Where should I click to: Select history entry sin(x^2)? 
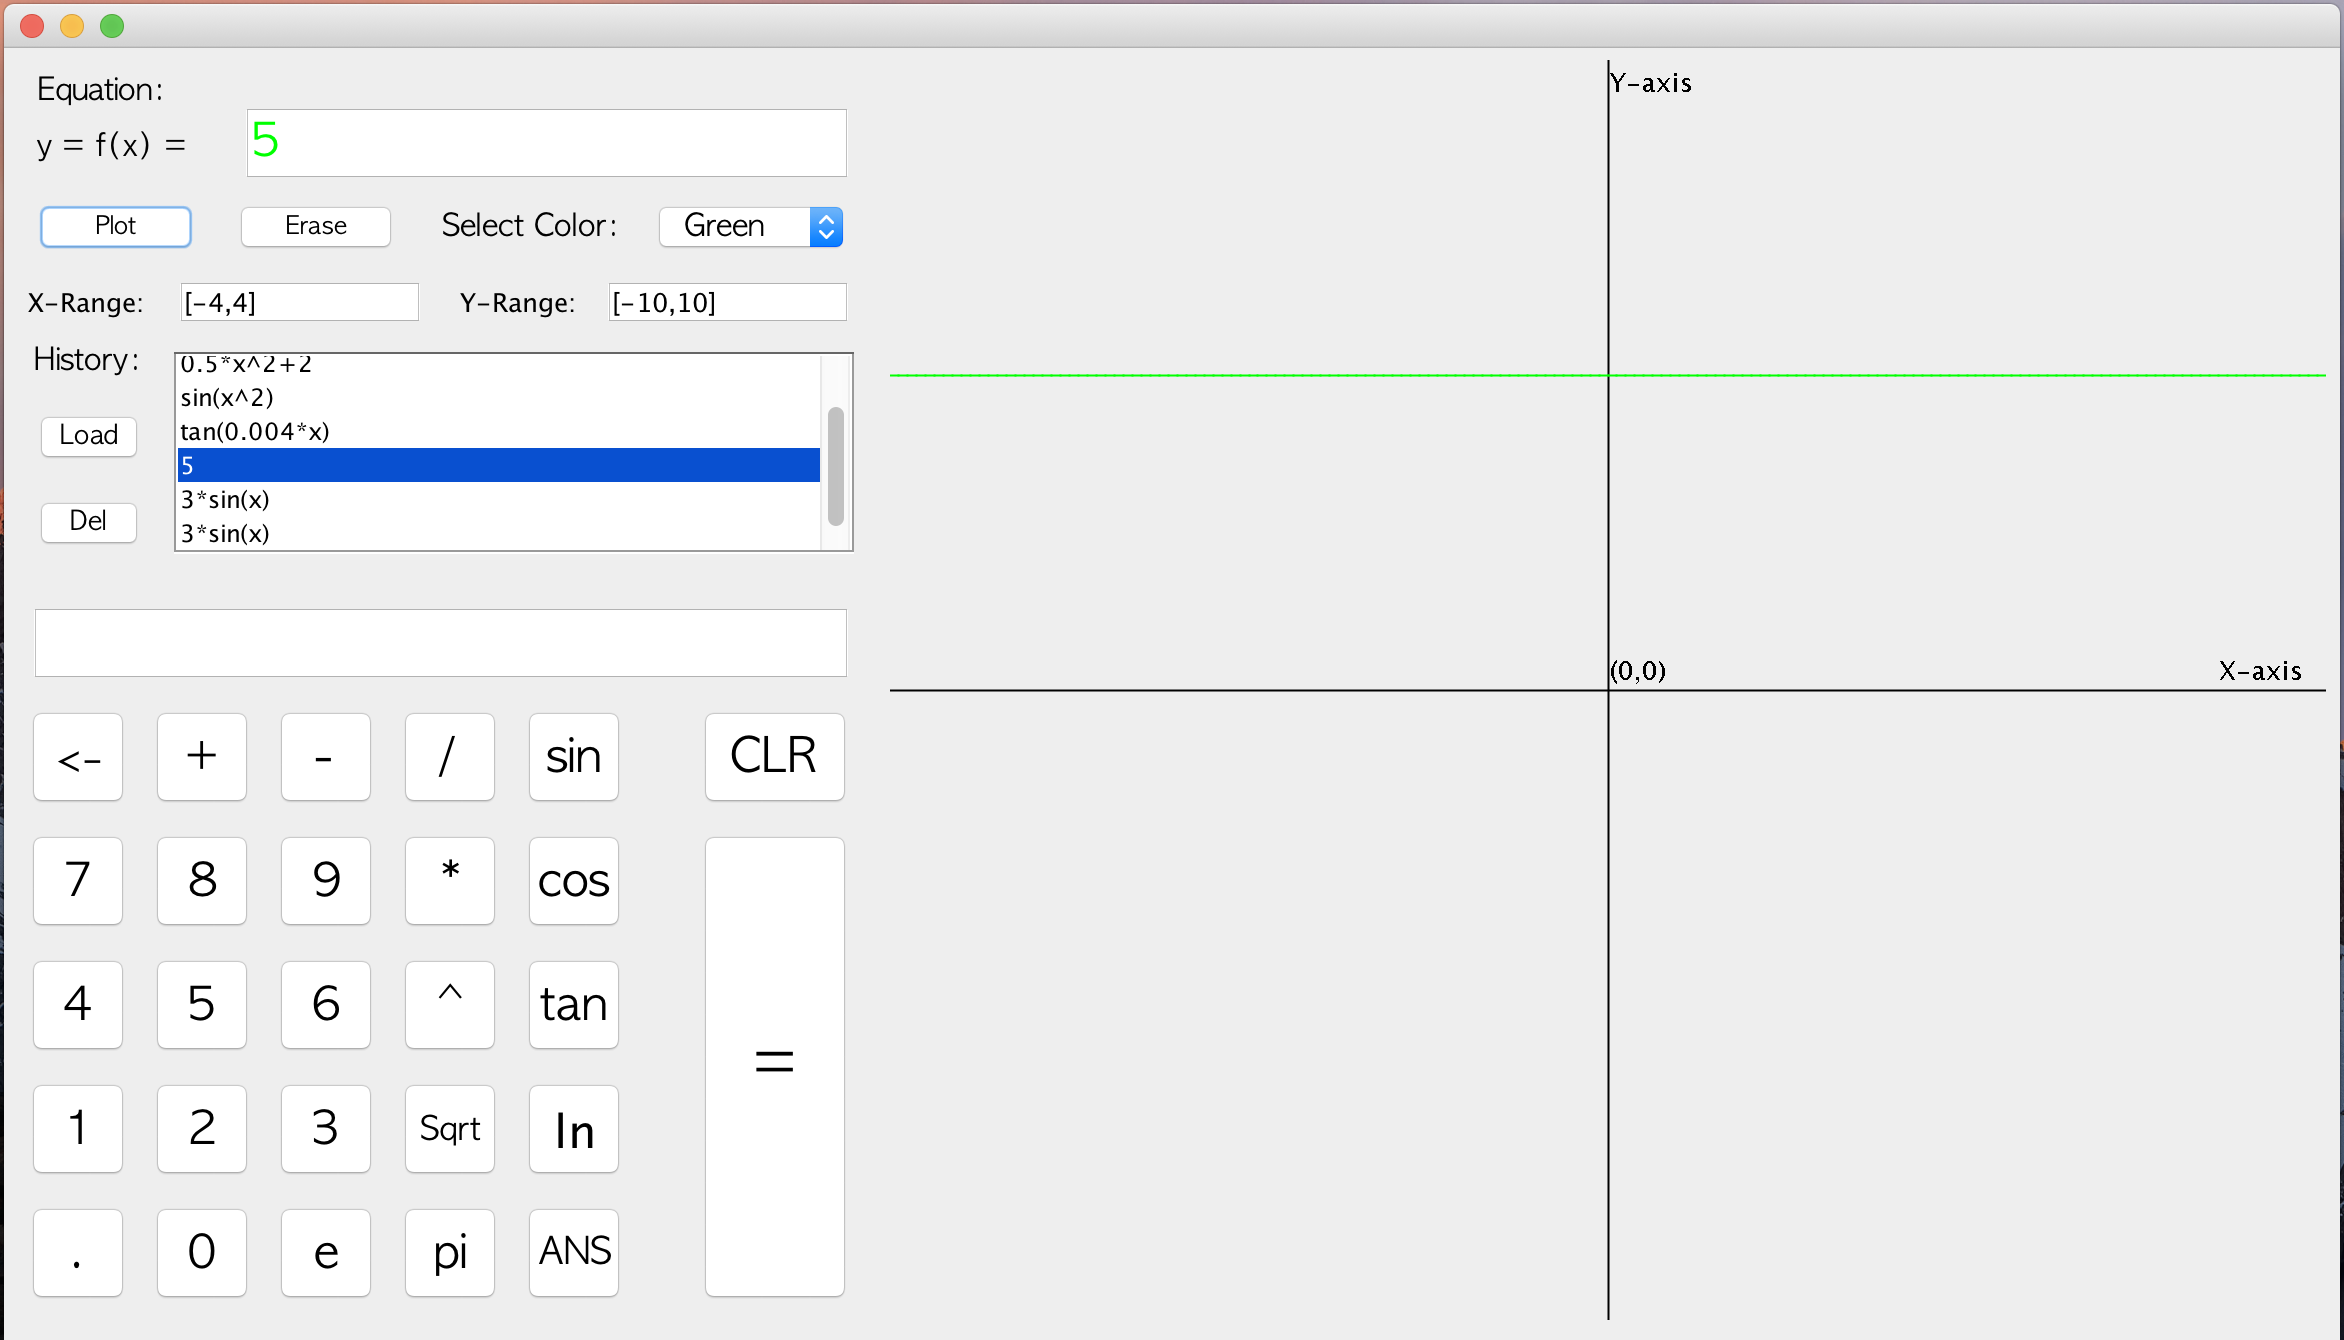(x=498, y=397)
